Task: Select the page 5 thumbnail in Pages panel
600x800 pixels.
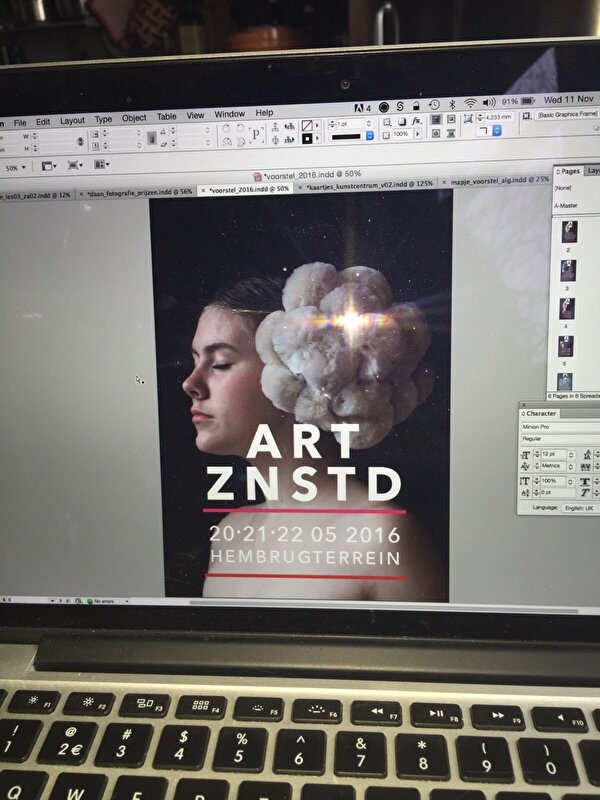Action: (x=566, y=346)
